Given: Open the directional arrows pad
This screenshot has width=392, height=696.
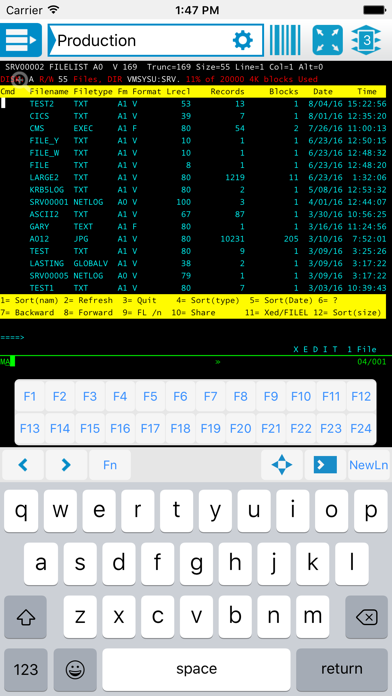Looking at the screenshot, I should [282, 465].
